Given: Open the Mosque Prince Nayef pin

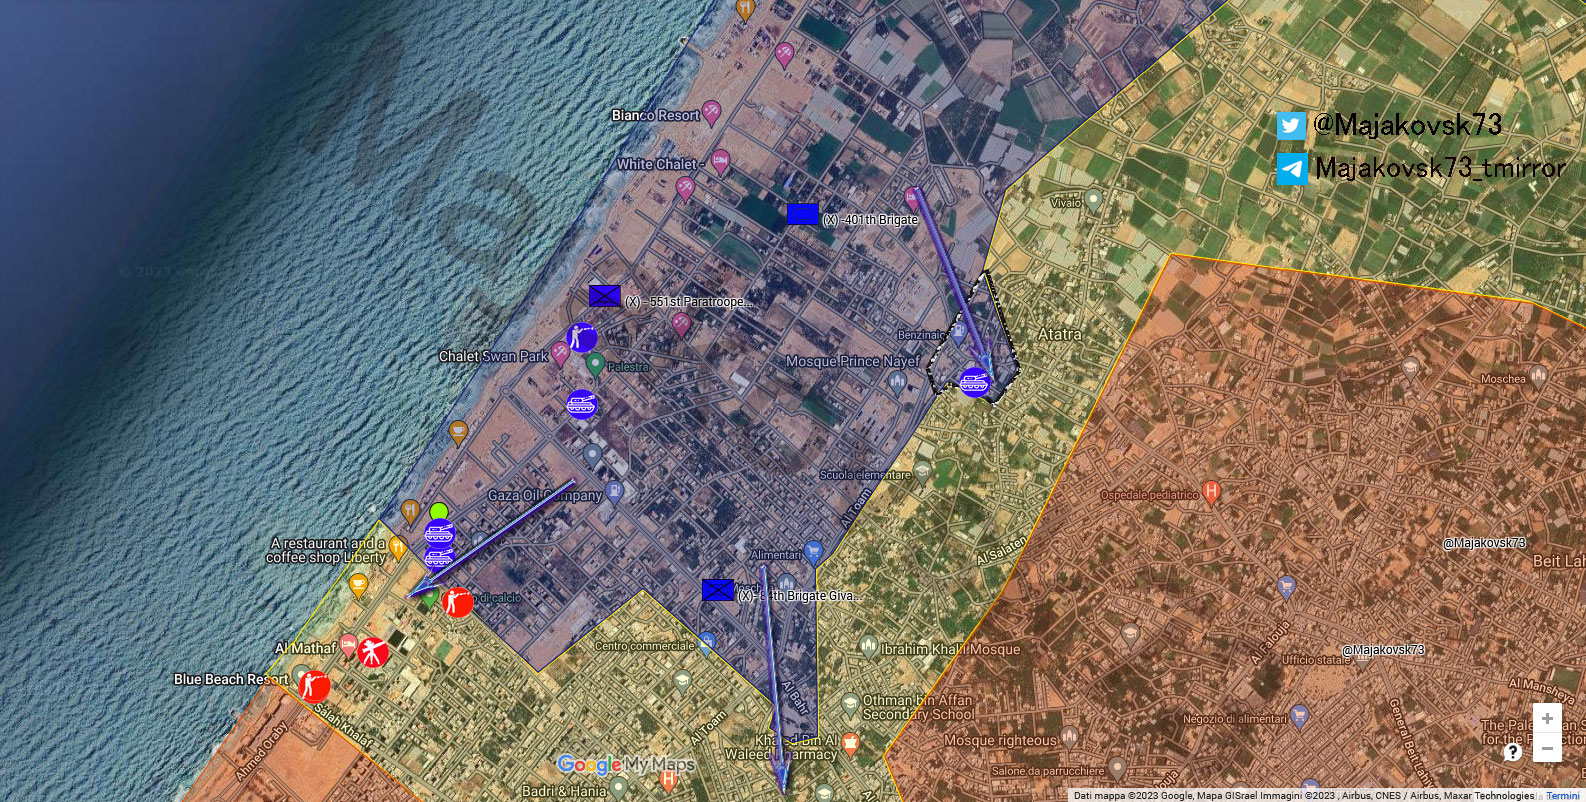Looking at the screenshot, I should 897,380.
